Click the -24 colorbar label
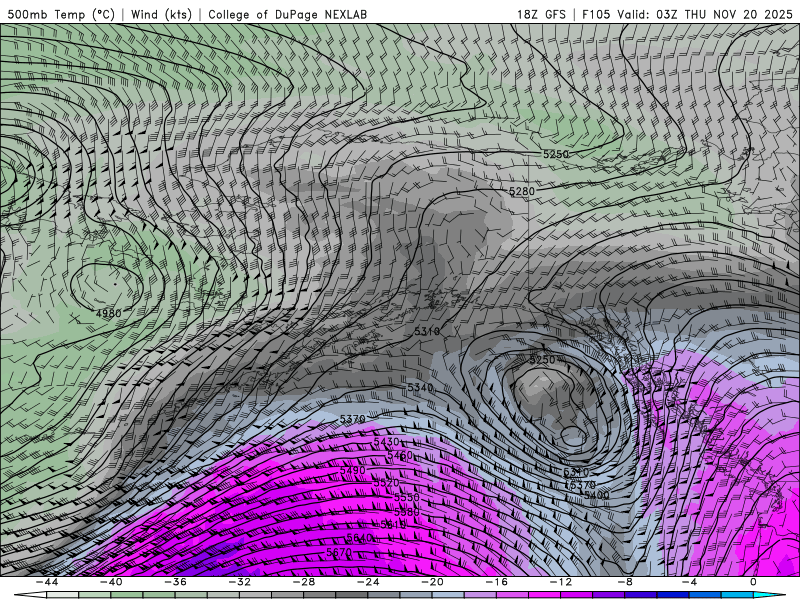The image size is (800, 600). (x=368, y=582)
